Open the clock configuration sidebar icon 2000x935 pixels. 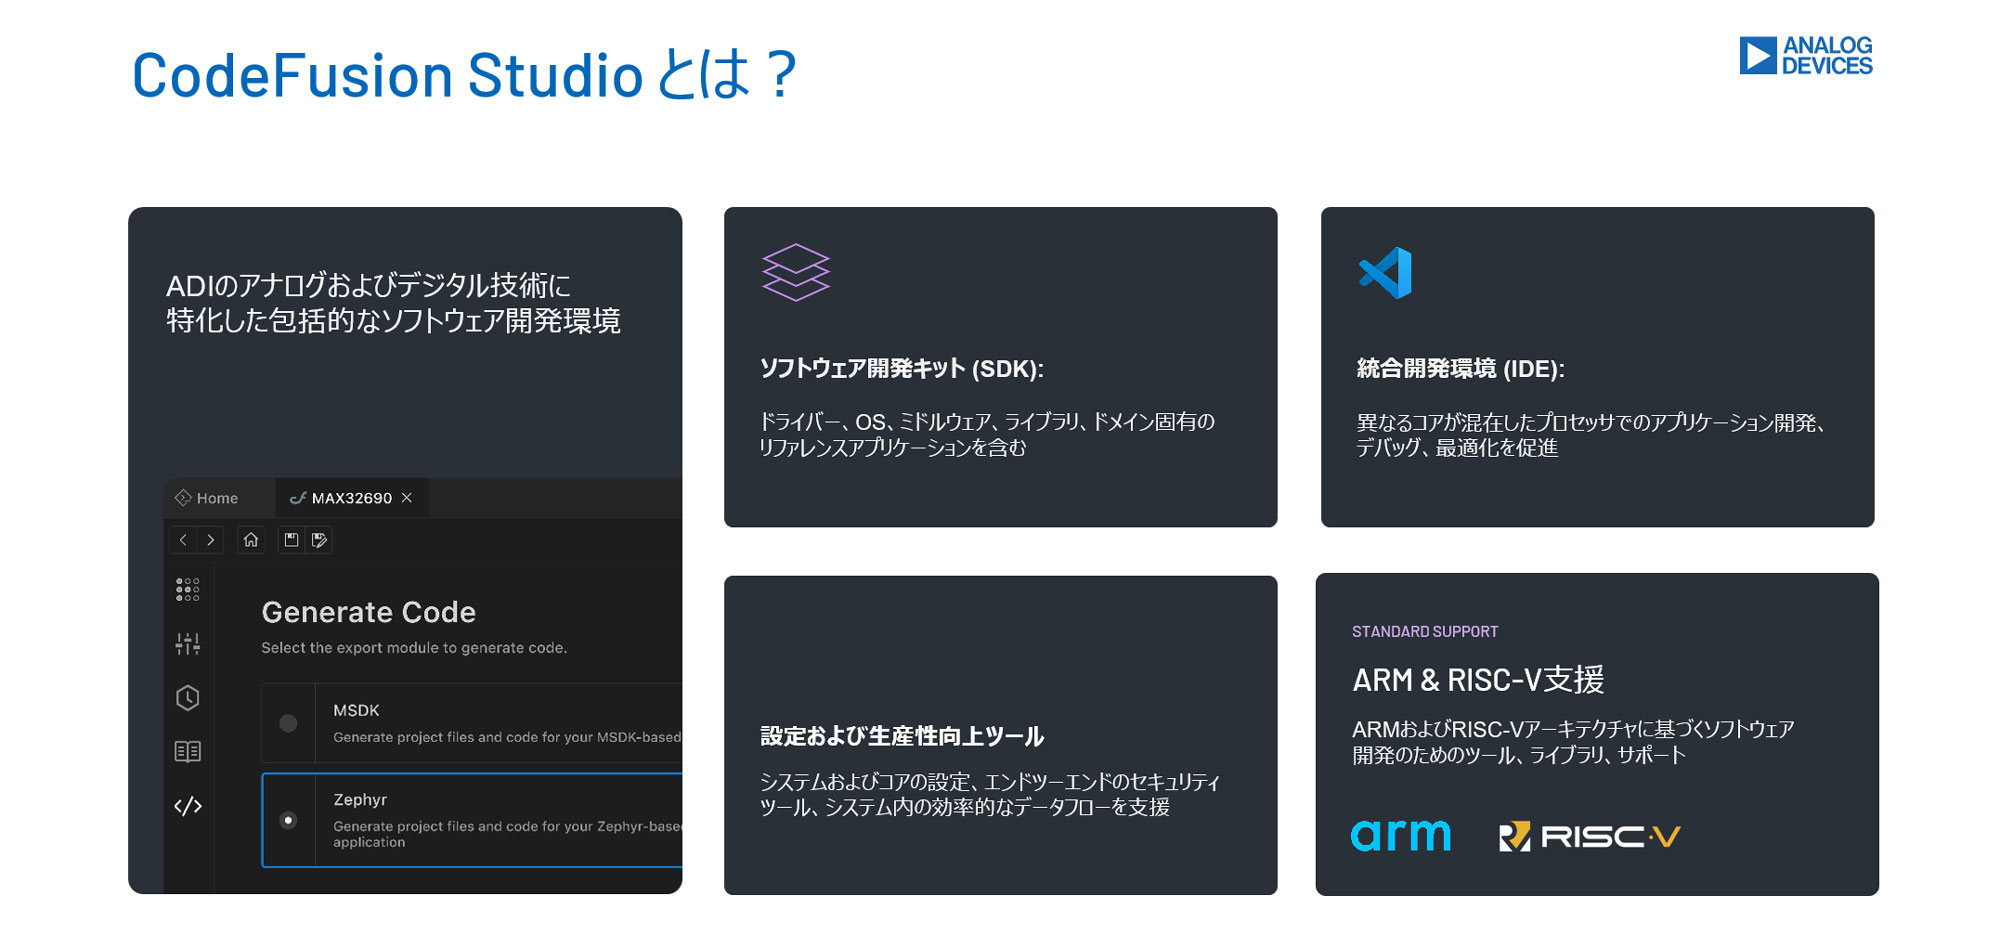(x=188, y=697)
